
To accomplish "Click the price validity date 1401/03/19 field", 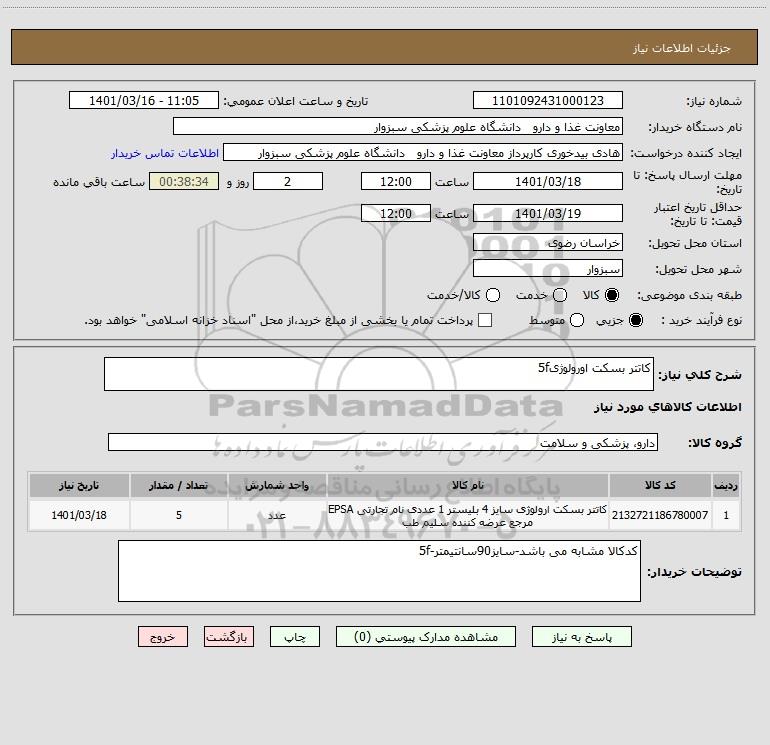I will click(x=548, y=213).
